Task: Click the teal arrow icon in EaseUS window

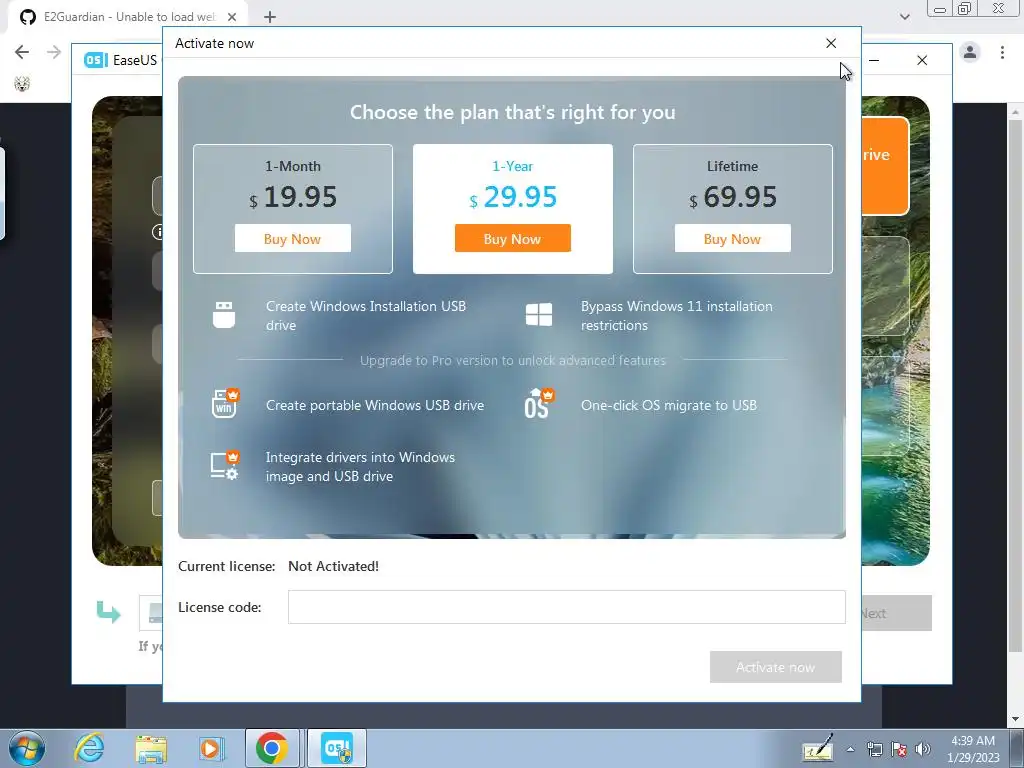Action: pos(108,612)
